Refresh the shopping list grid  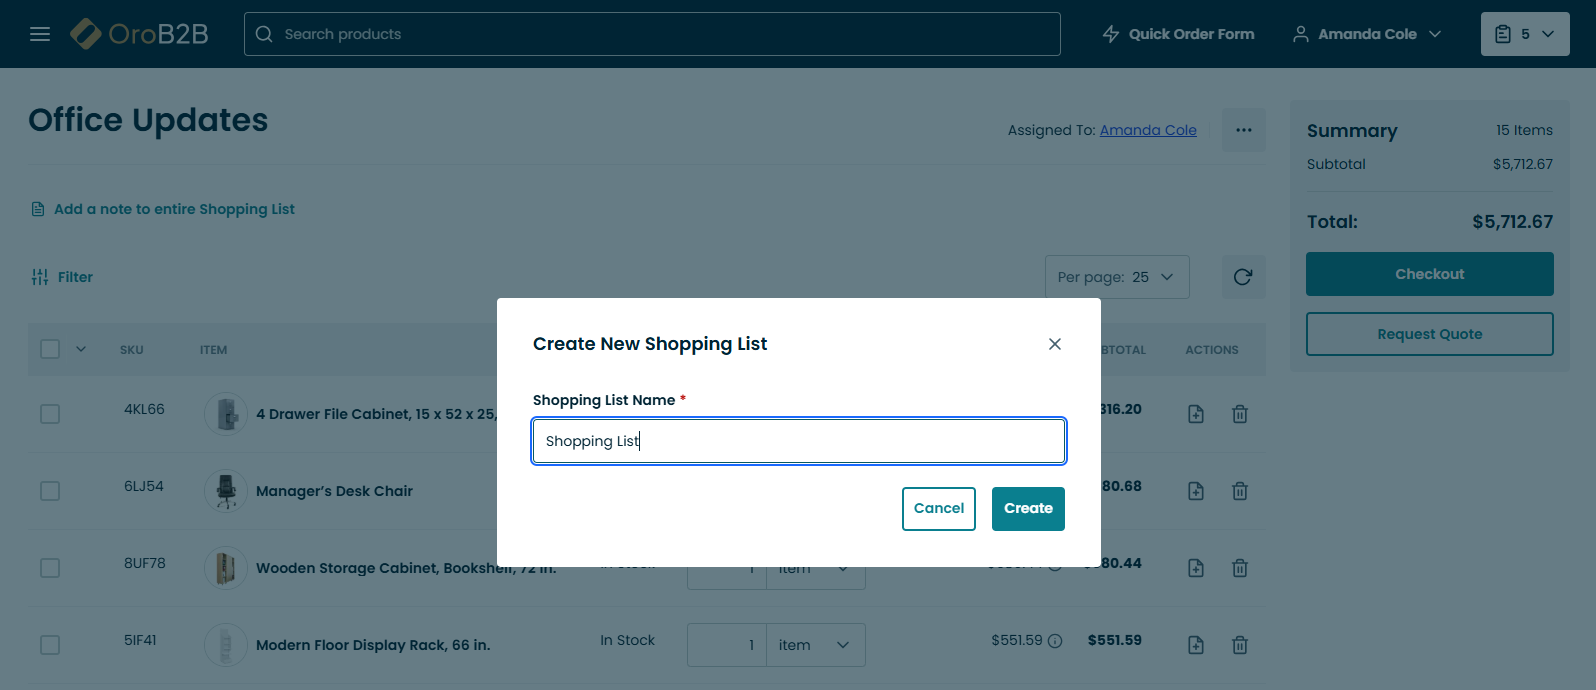tap(1243, 277)
